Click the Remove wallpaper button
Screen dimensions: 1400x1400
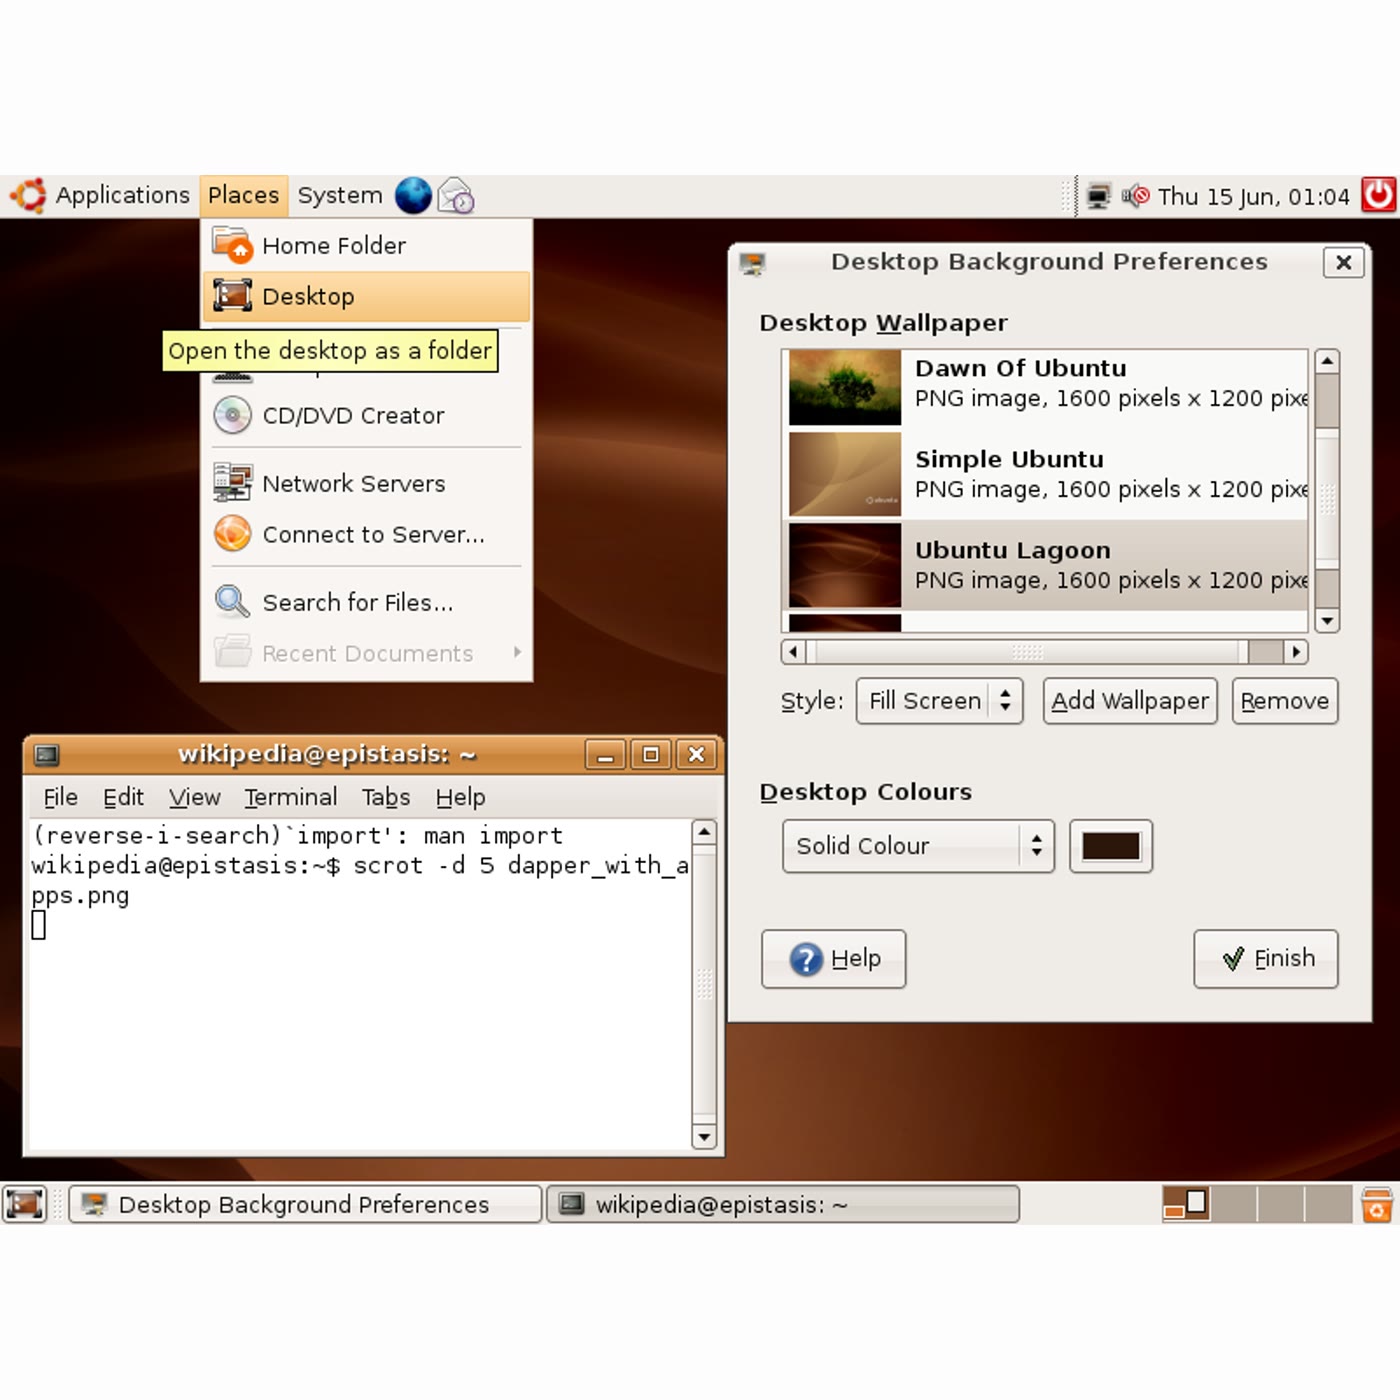1285,701
